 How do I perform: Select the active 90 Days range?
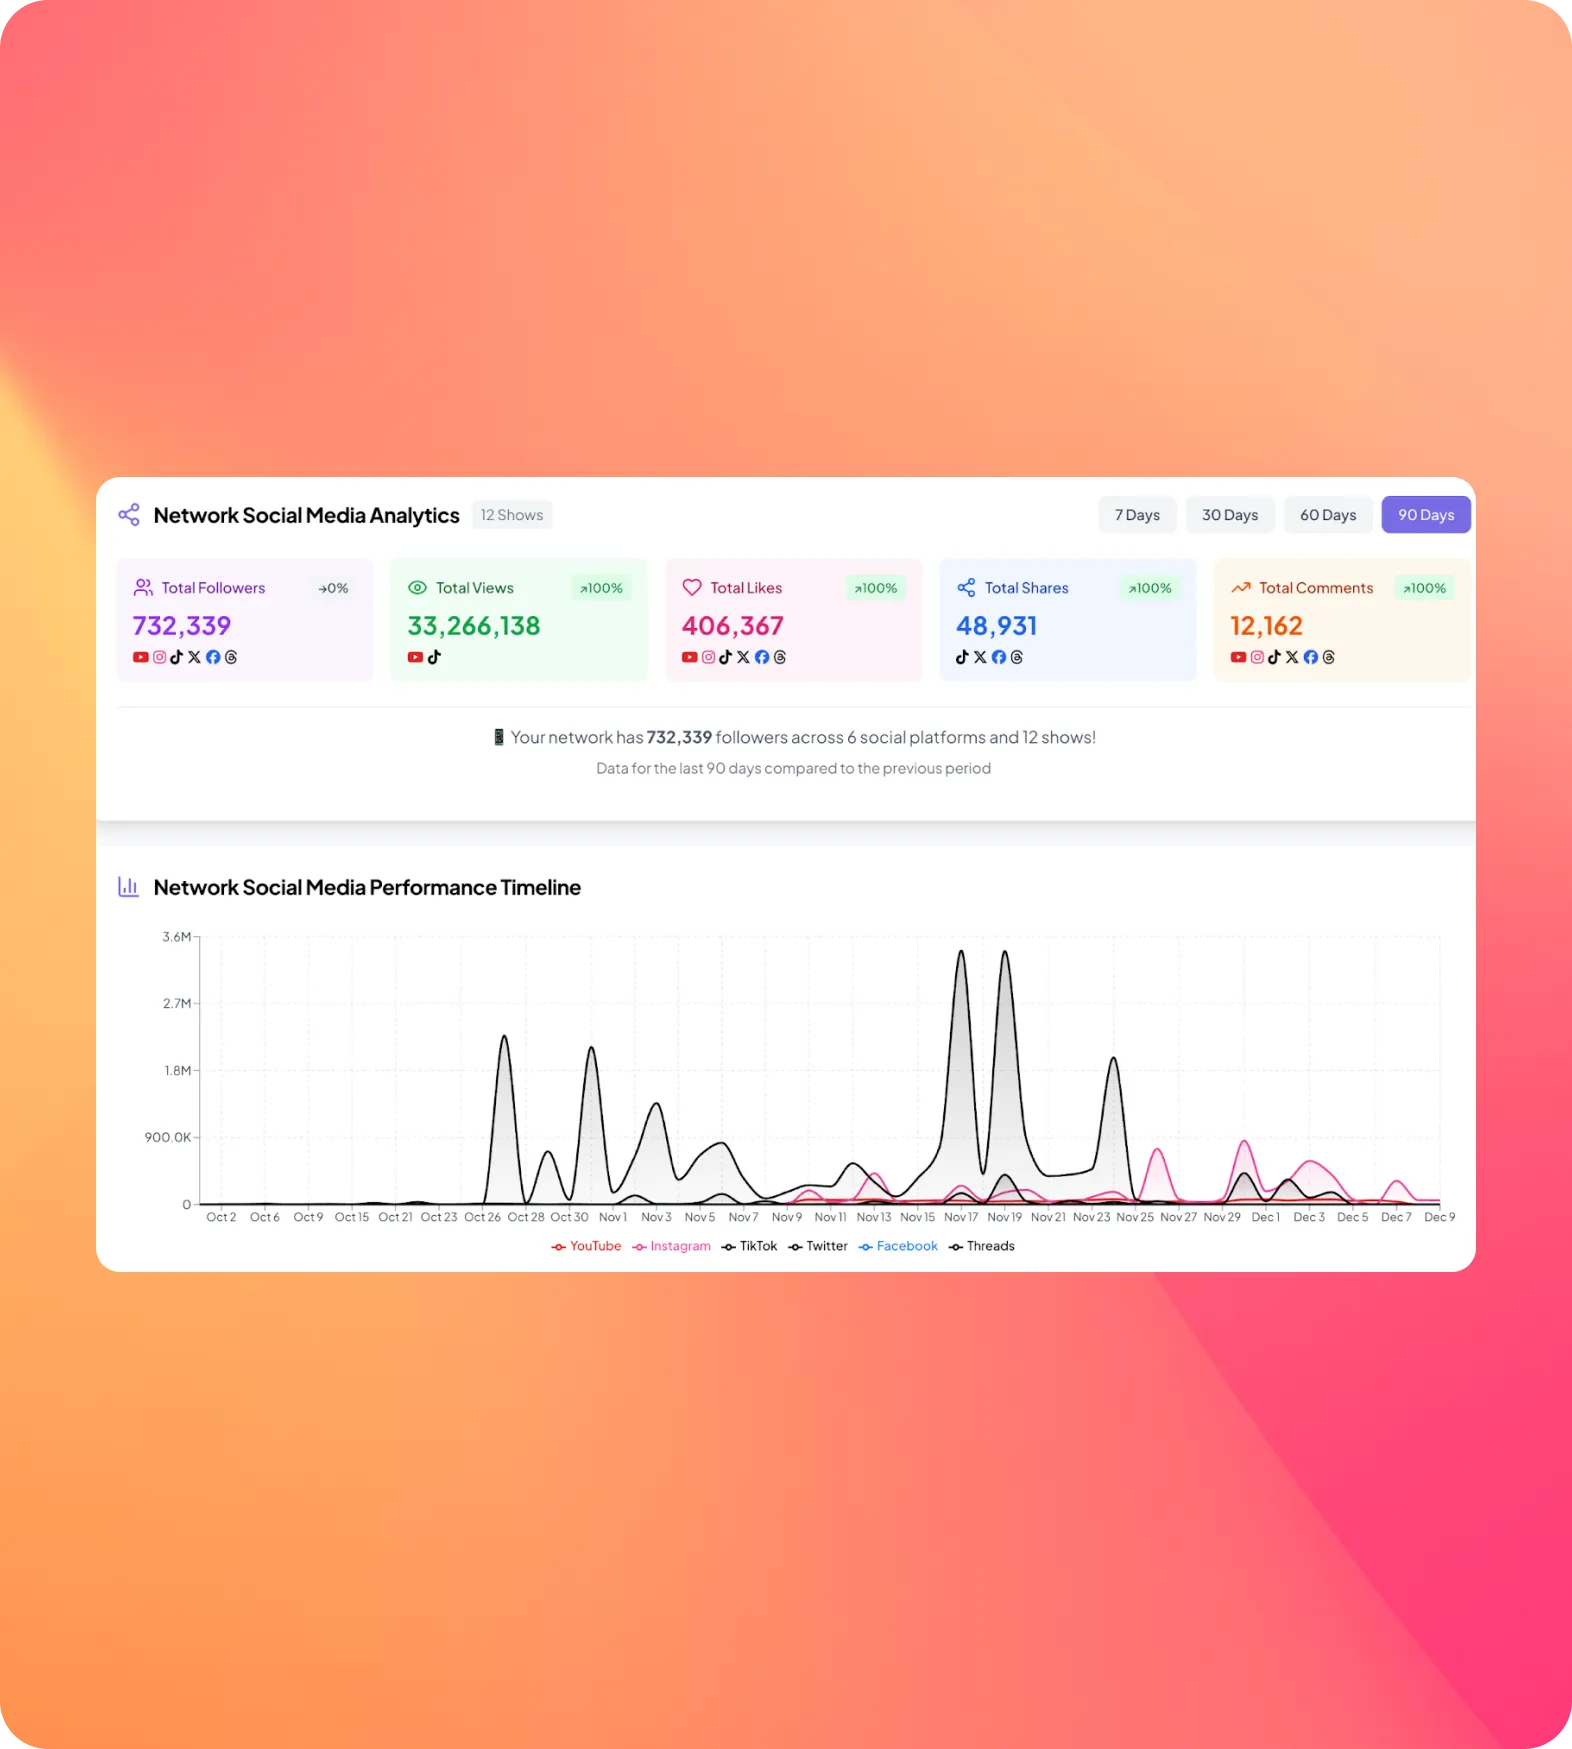(x=1426, y=515)
